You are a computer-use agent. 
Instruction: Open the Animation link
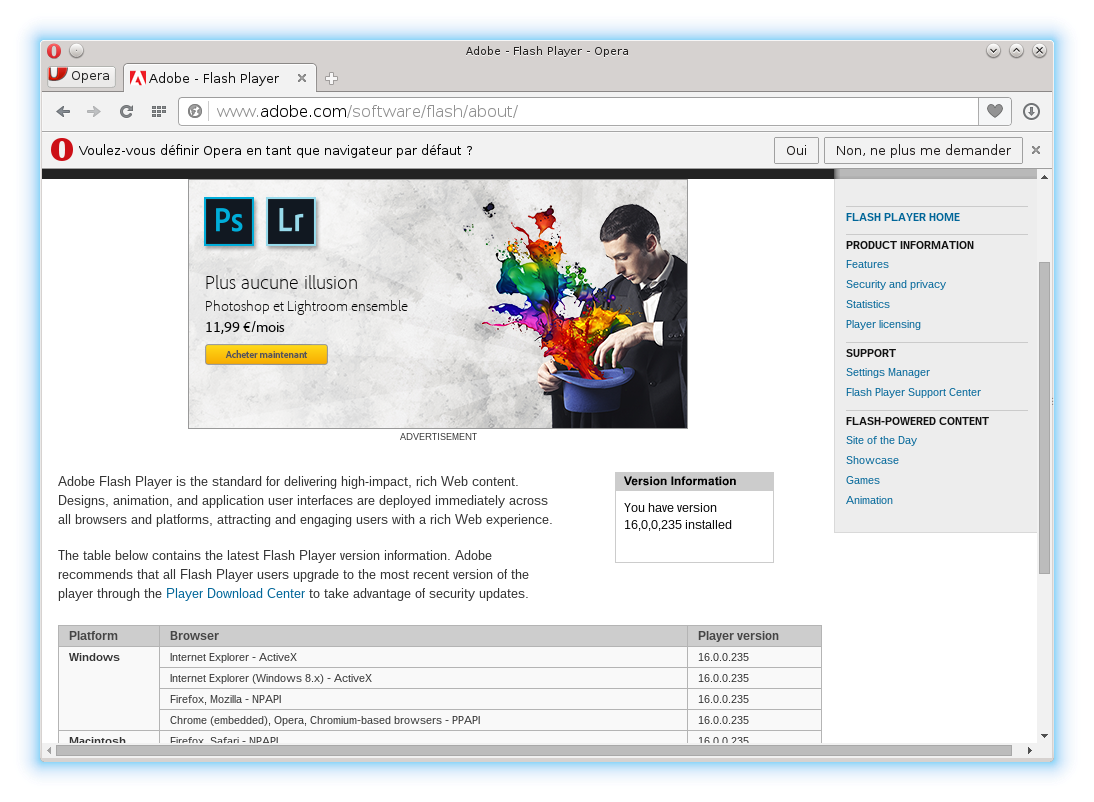coord(869,500)
